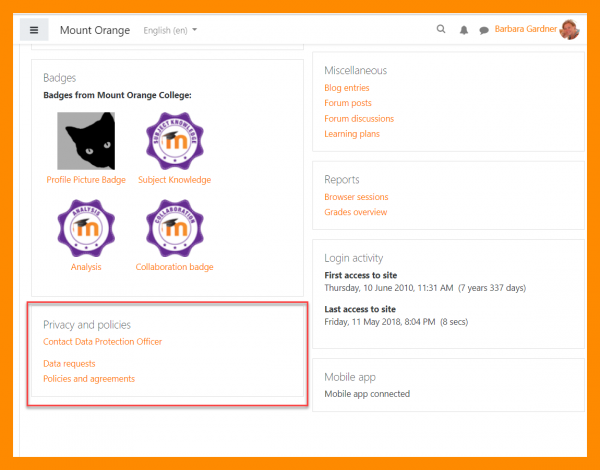The height and width of the screenshot is (470, 600).
Task: Open Learning plans
Action: [x=352, y=134]
